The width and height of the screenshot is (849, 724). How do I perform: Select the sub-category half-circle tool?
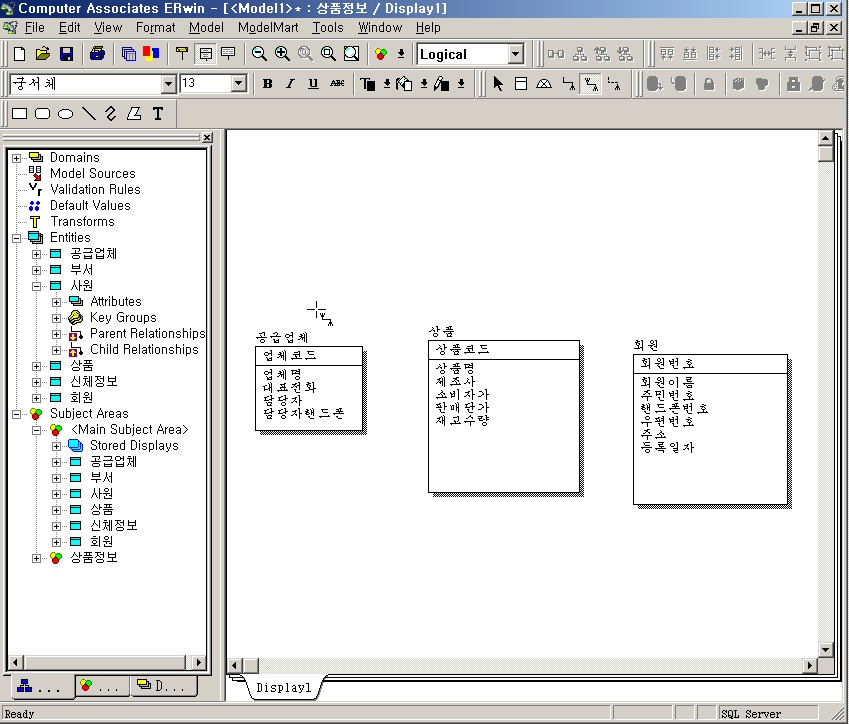[x=544, y=83]
